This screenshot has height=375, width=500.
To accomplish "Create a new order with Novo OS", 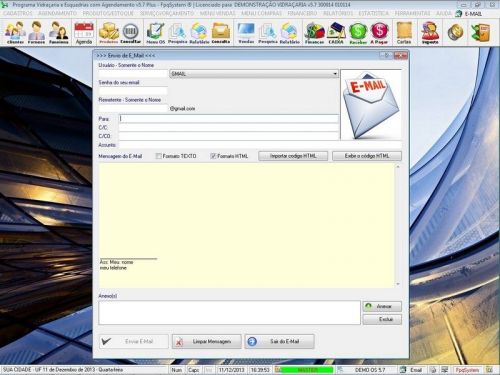I will [155, 33].
